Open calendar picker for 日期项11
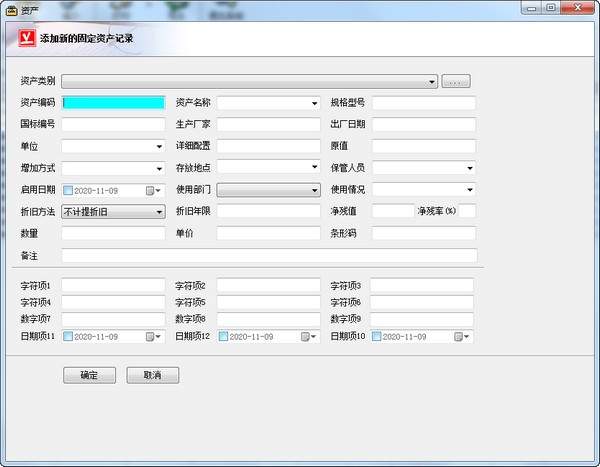Screen dimensions: 600x467 [153, 337]
